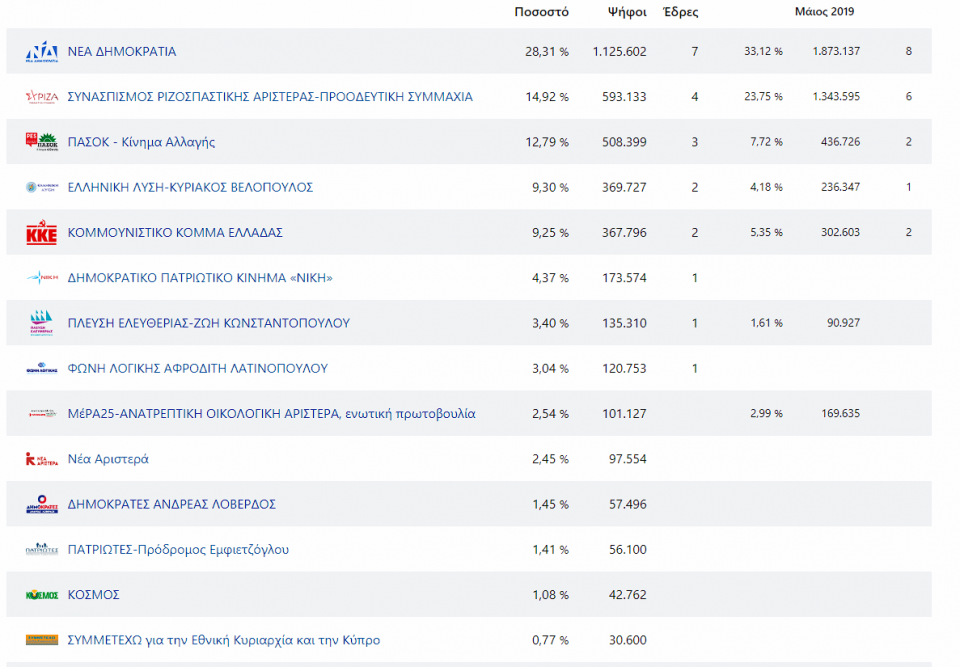The width and height of the screenshot is (960, 667).
Task: Click the Ποσοστό column header
Action: pos(541,13)
